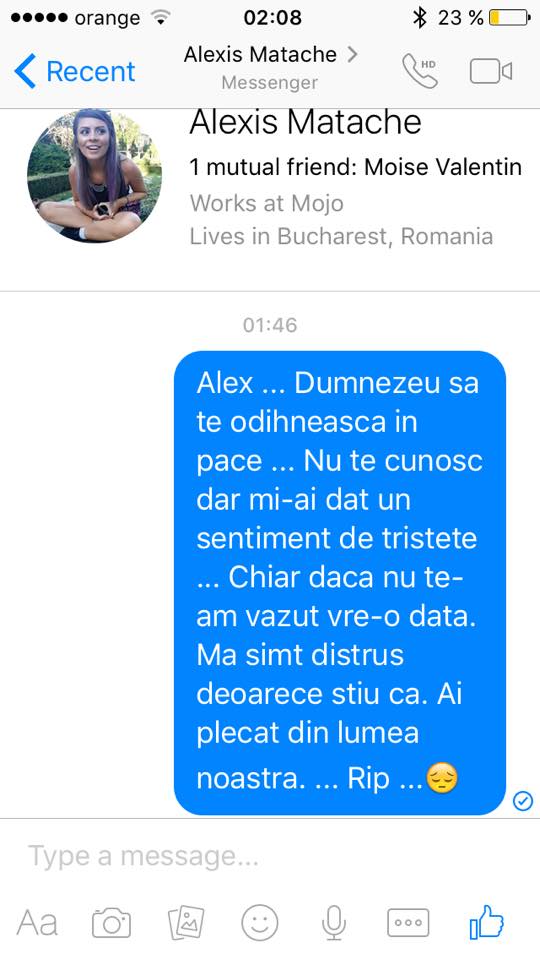
Task: Check the message delivered checkmark
Action: point(522,800)
